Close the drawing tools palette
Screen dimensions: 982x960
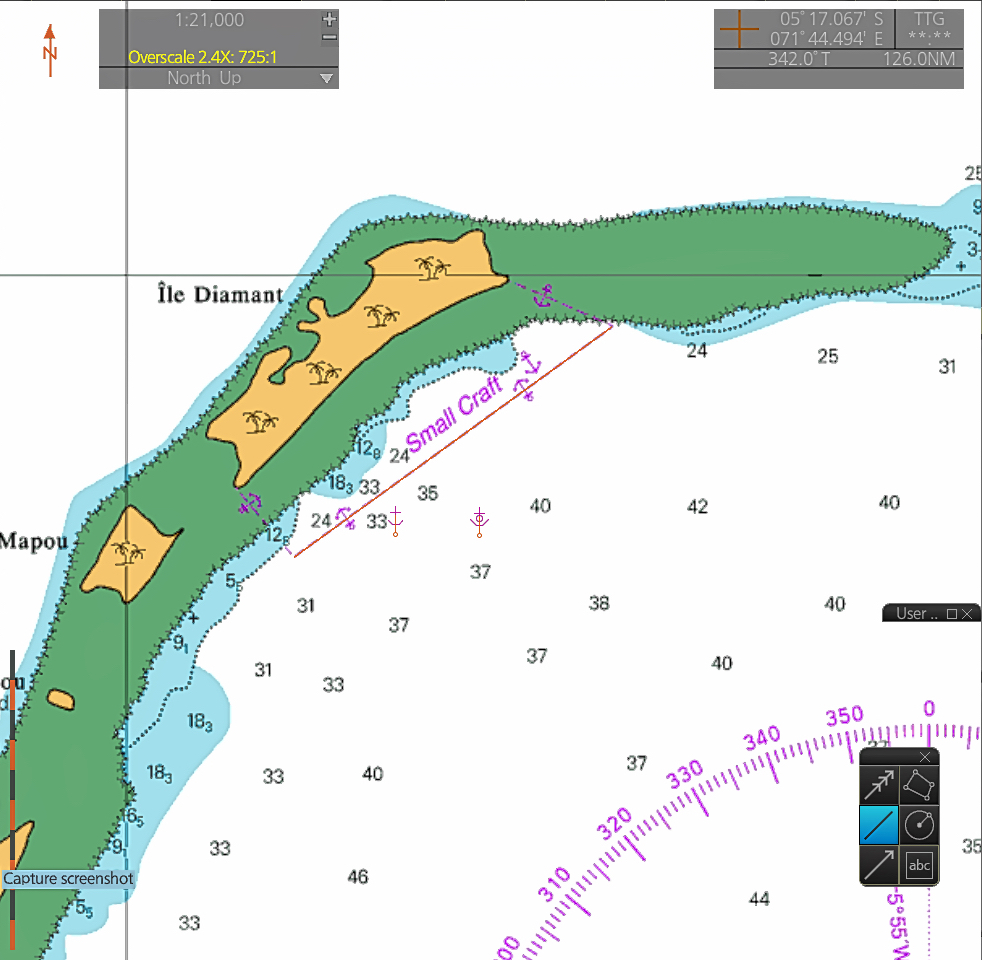925,757
